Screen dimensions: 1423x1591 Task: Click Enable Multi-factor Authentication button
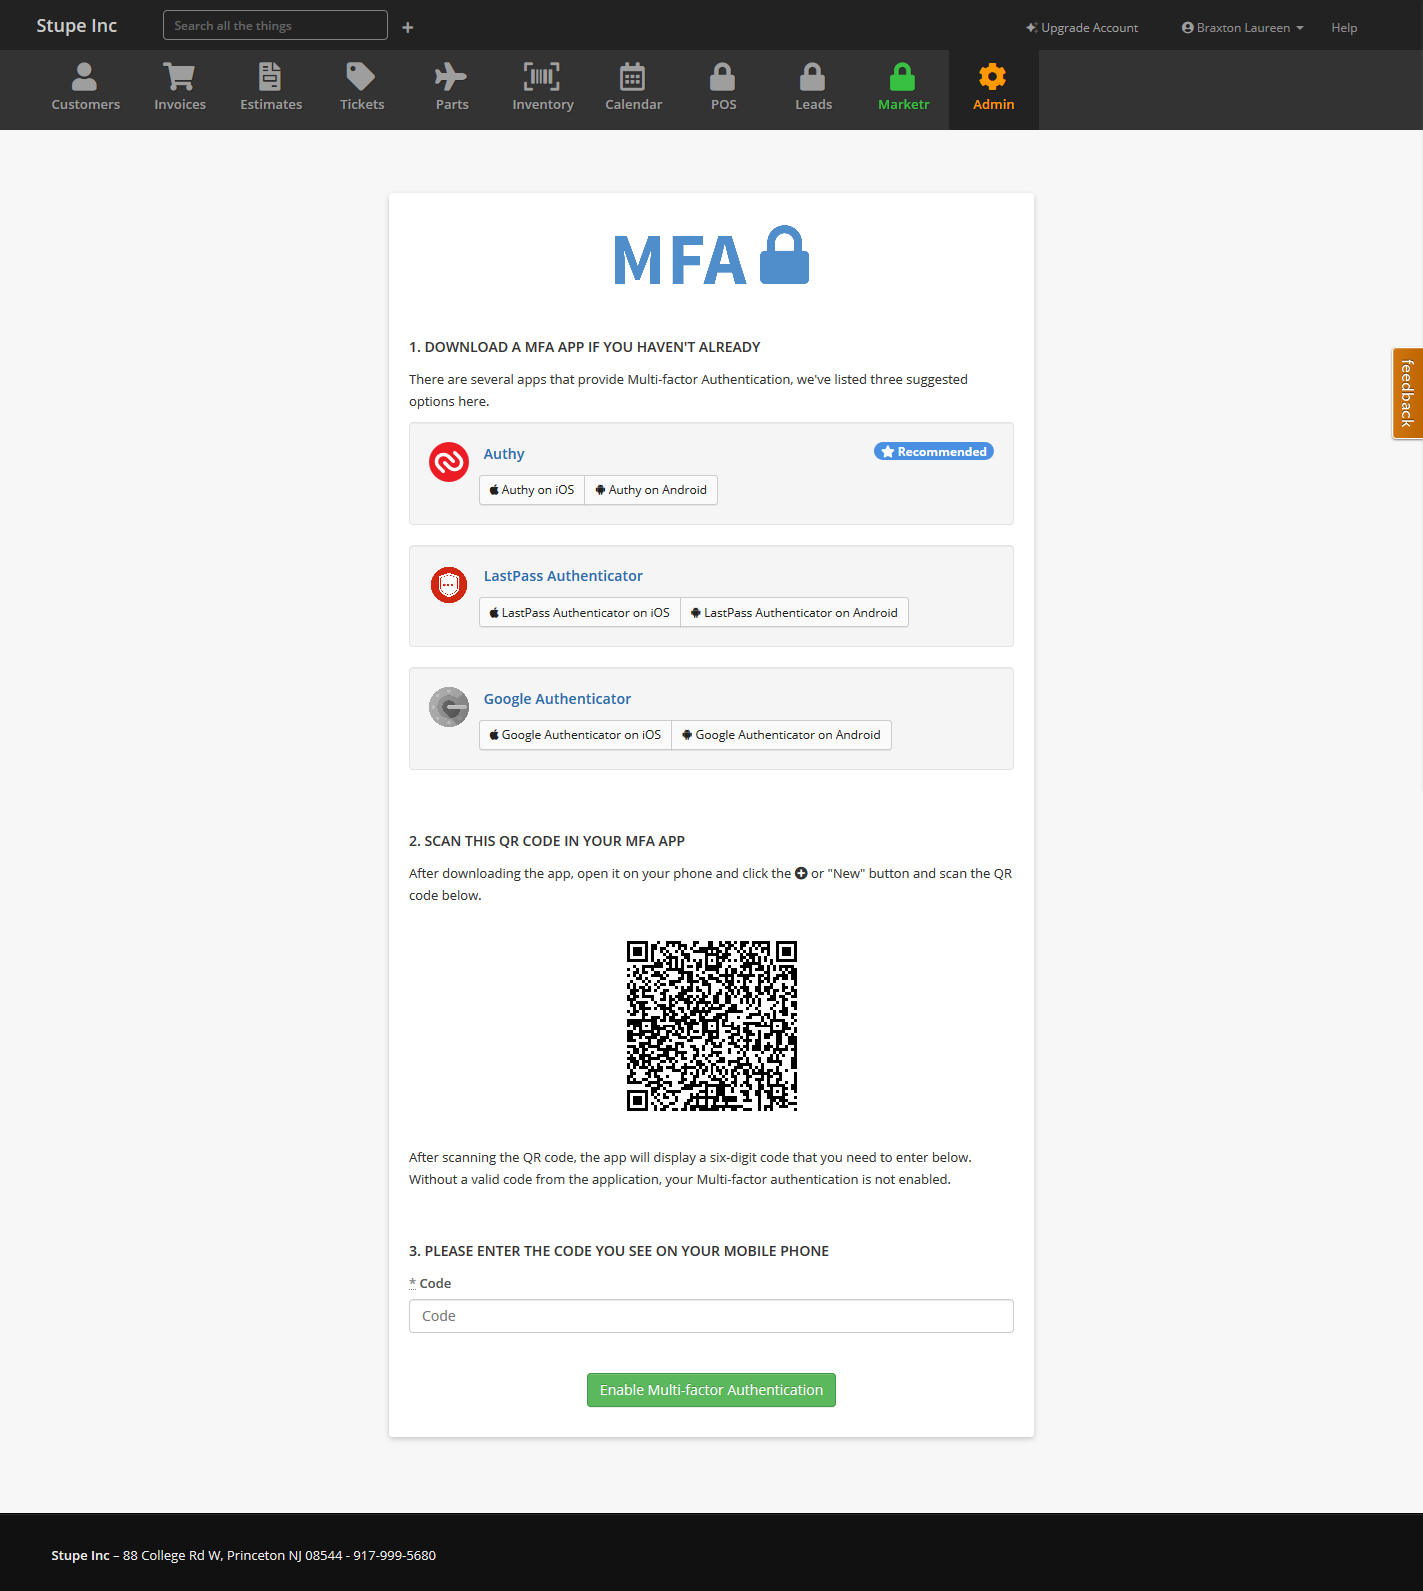click(x=711, y=1390)
